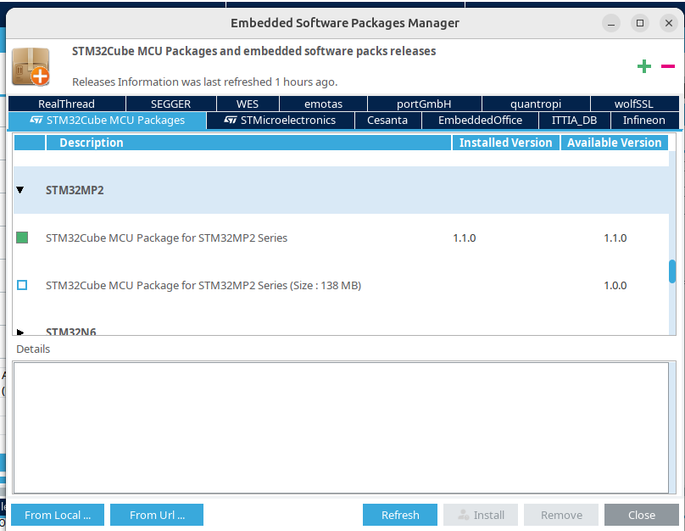Click the Description column header
The width and height of the screenshot is (685, 531).
tap(249, 142)
